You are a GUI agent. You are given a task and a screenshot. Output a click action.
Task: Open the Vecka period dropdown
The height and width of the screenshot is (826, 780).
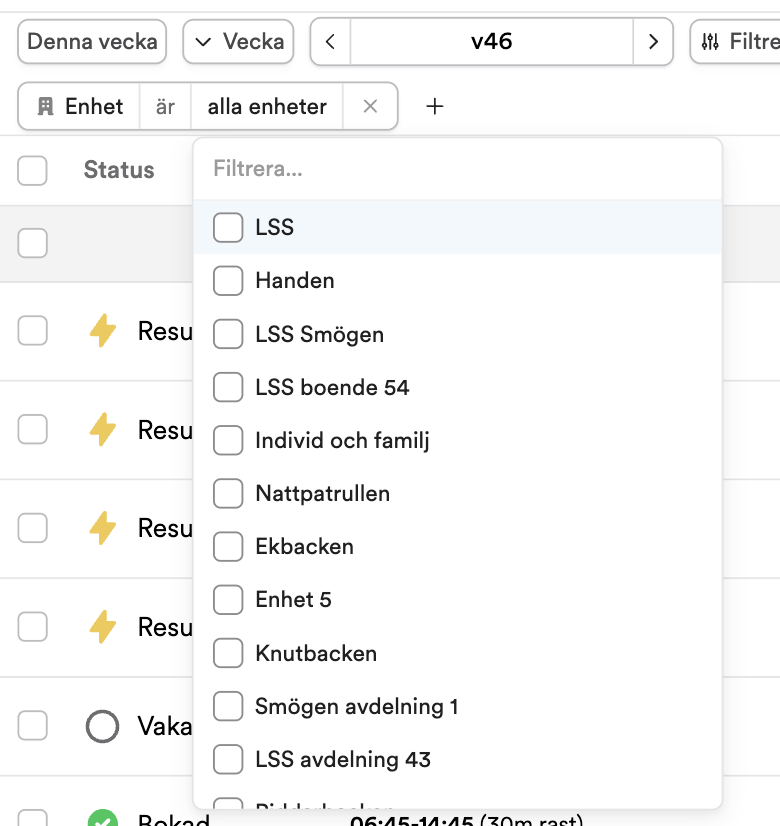[239, 42]
